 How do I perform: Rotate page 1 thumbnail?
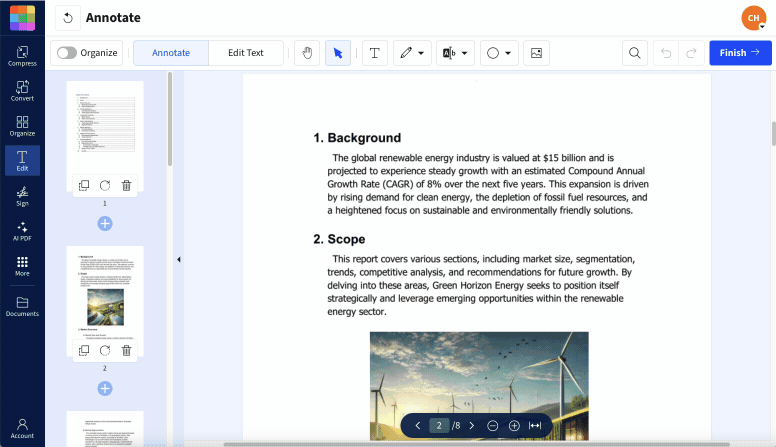click(105, 186)
